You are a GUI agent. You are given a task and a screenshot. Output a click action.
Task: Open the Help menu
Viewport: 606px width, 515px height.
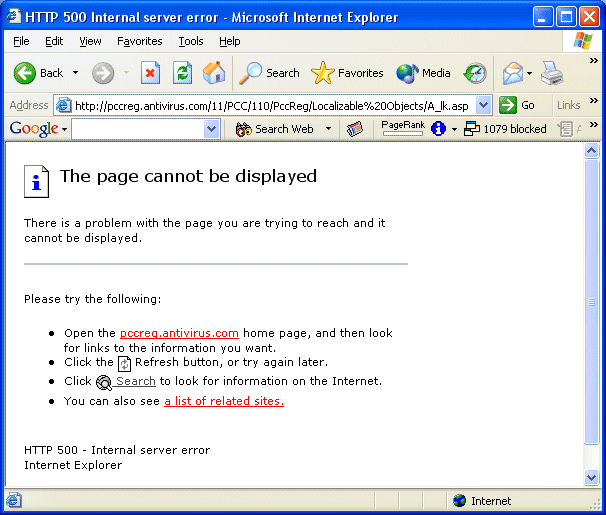point(230,41)
